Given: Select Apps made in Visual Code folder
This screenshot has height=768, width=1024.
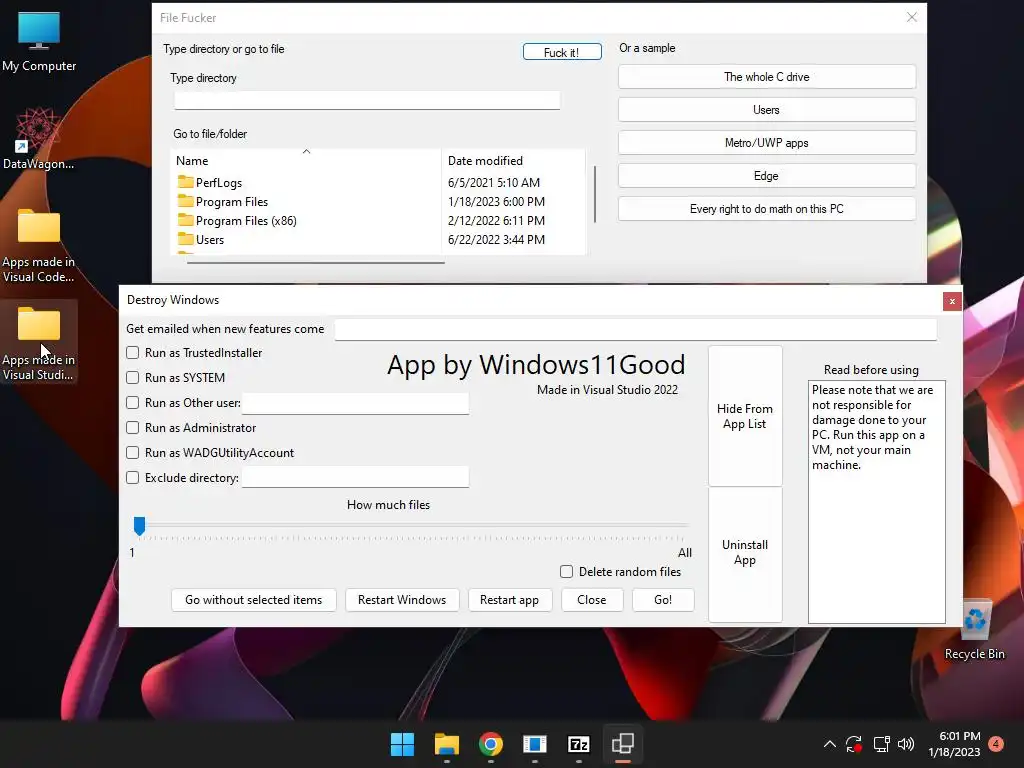Looking at the screenshot, I should [x=39, y=246].
